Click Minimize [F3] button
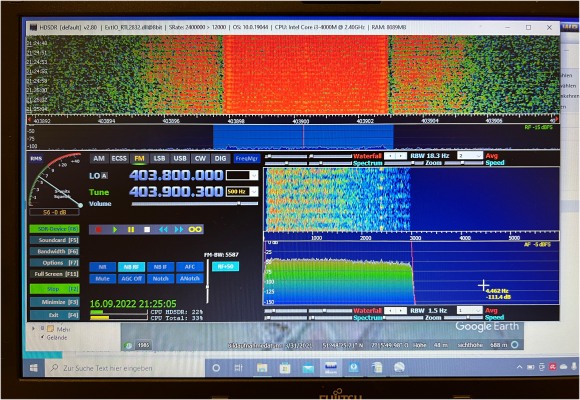This screenshot has height=400, width=580. pos(54,302)
